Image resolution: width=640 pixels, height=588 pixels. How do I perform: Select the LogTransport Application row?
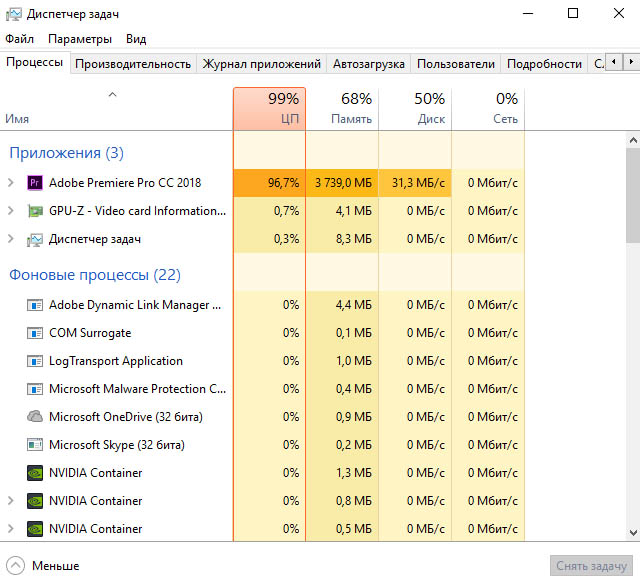click(262, 361)
